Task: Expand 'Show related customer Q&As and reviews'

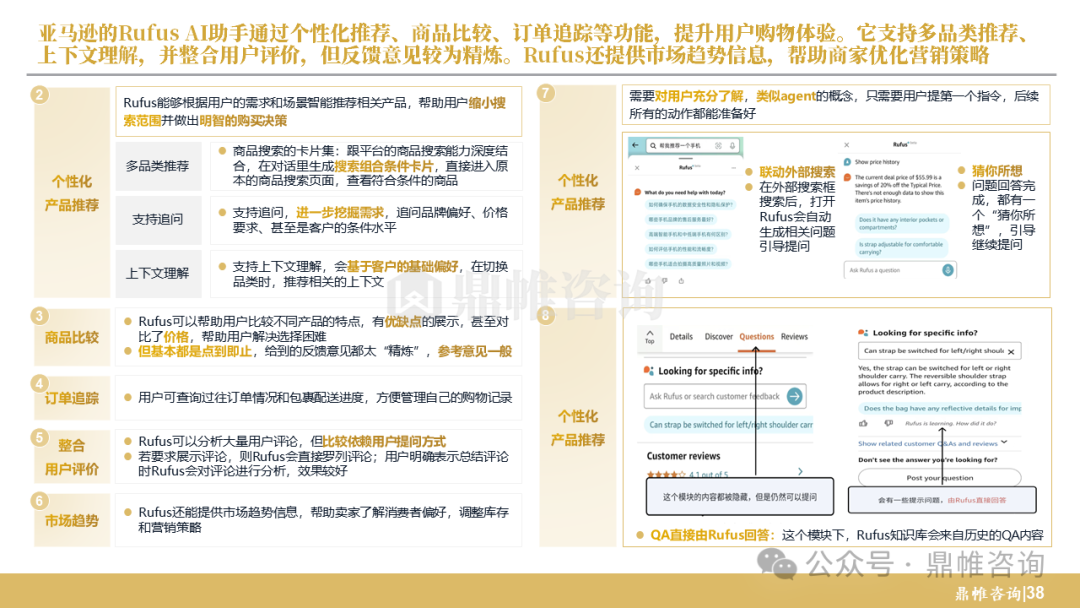Action: point(933,443)
